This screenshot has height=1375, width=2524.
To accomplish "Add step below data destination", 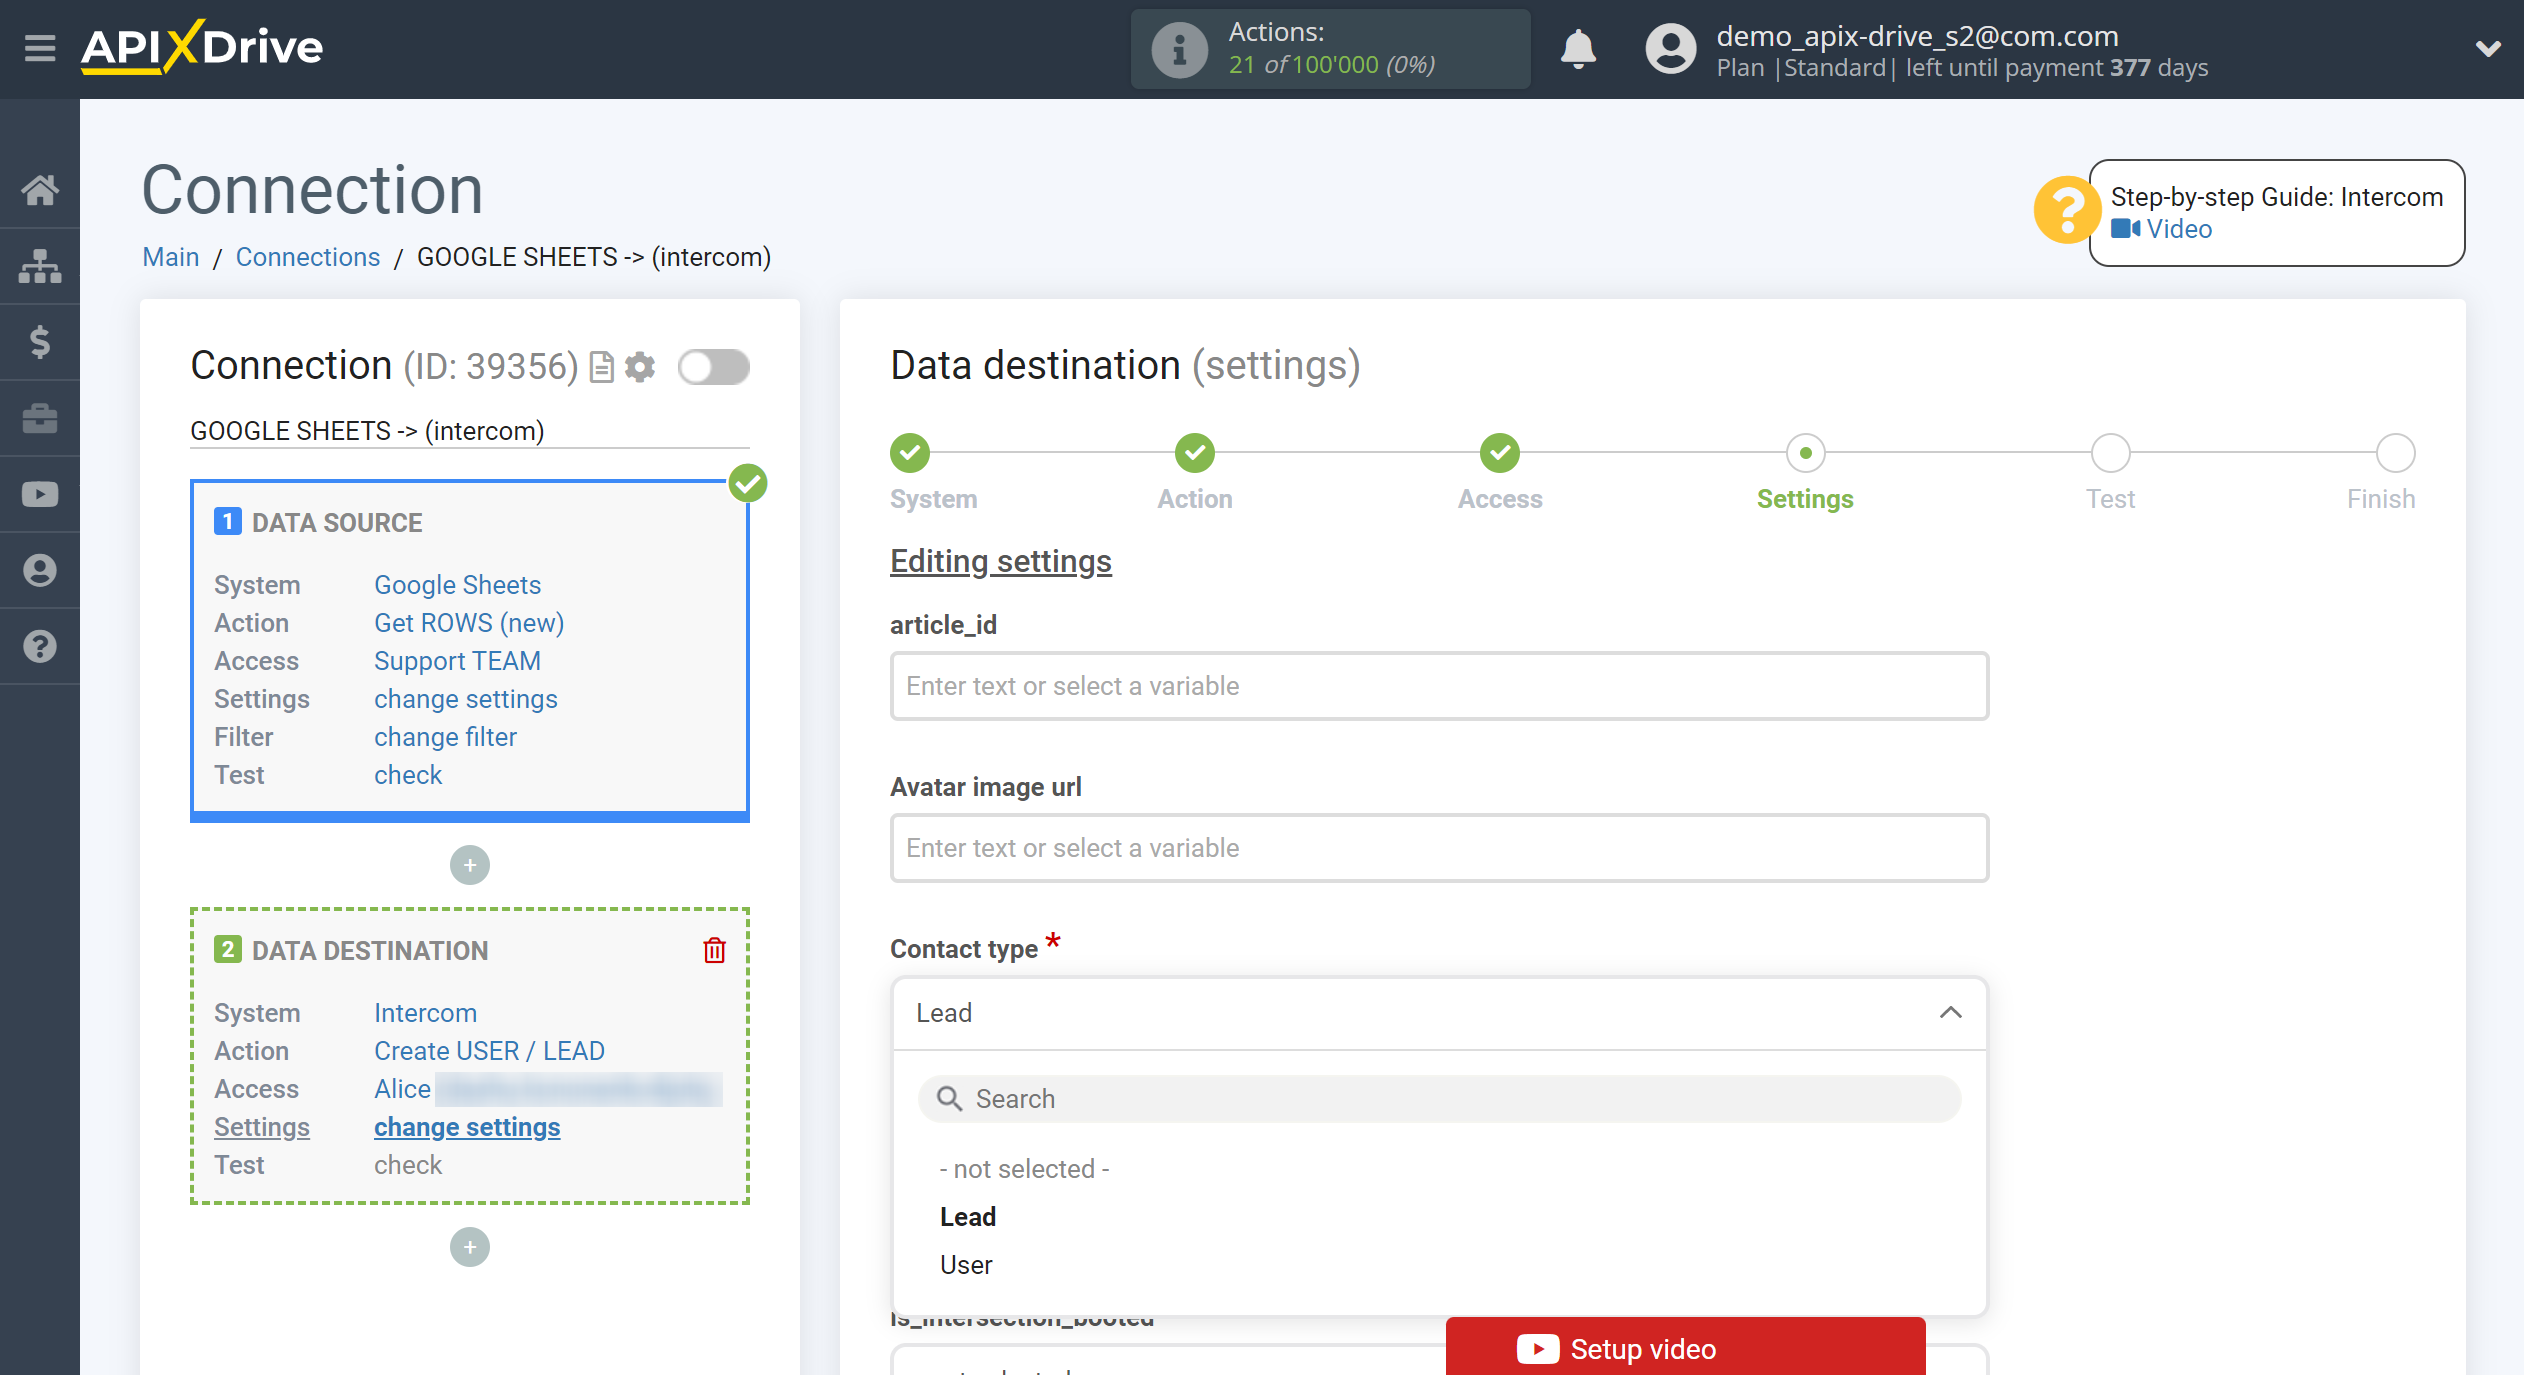I will click(470, 1247).
